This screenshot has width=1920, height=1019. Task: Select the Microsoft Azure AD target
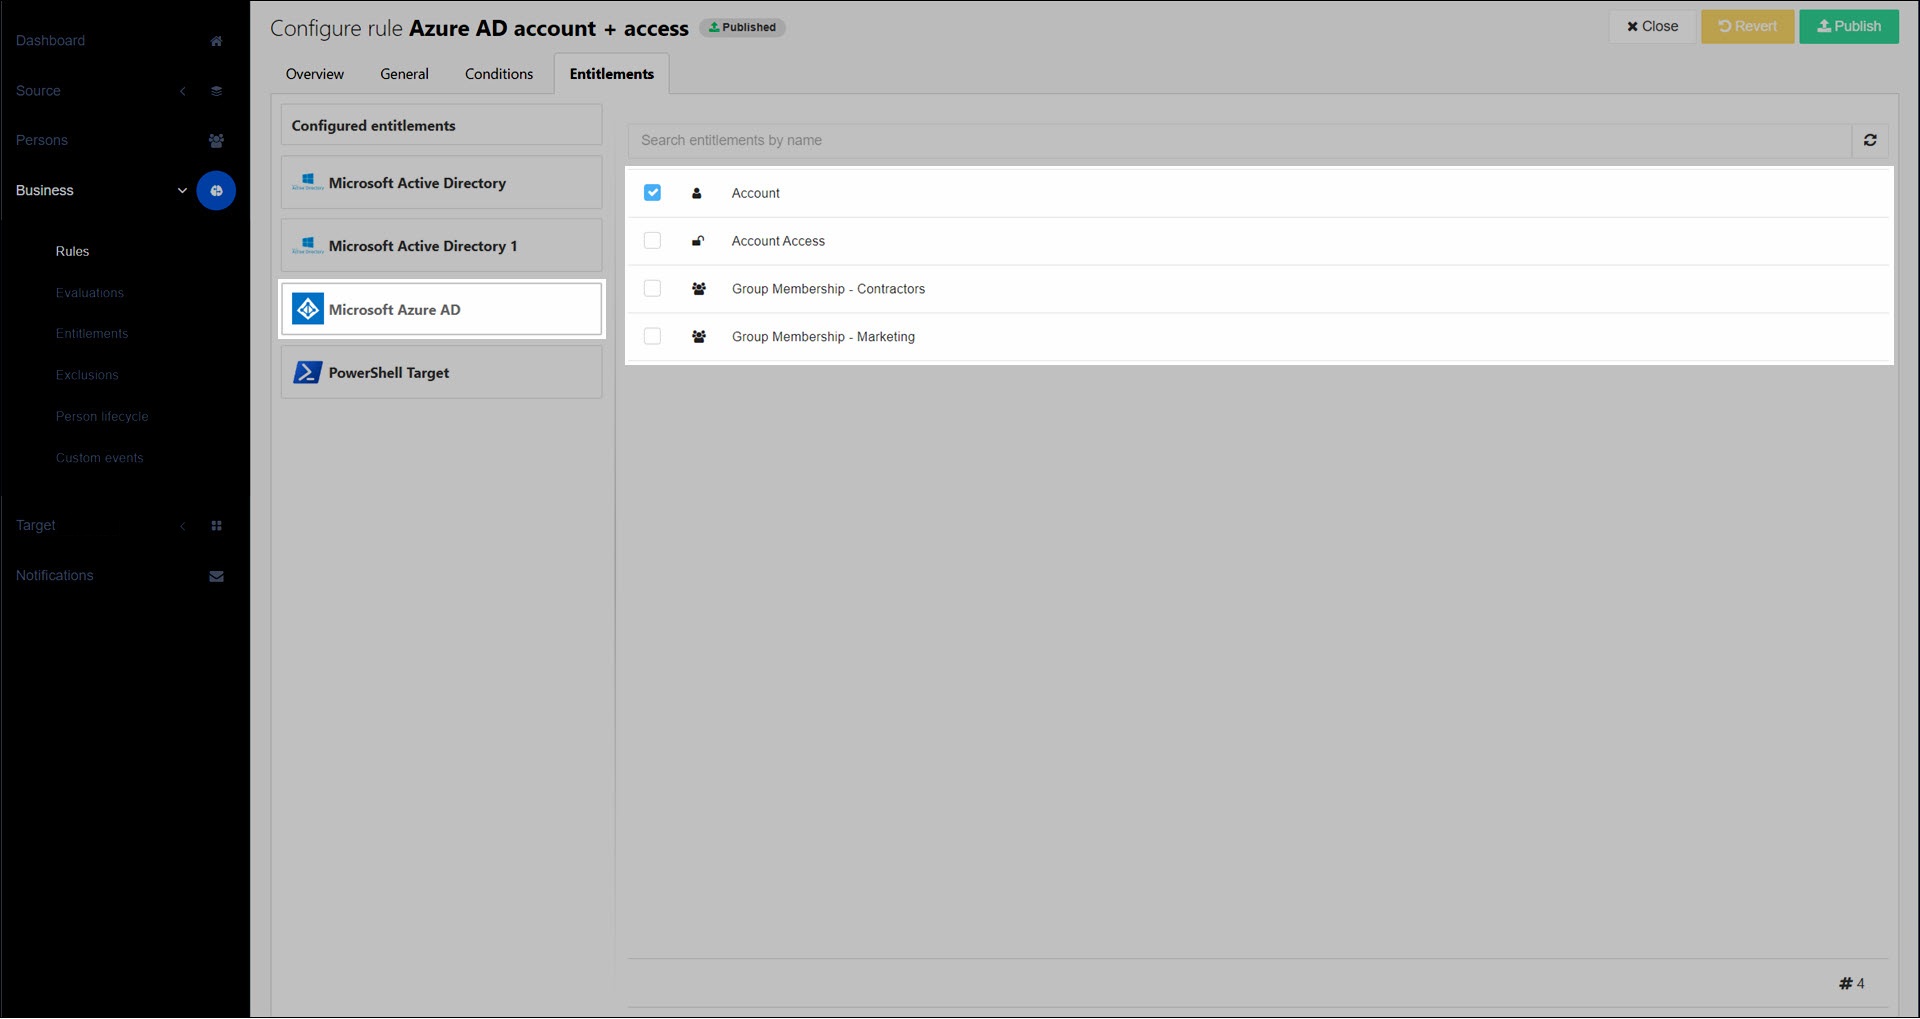click(441, 309)
